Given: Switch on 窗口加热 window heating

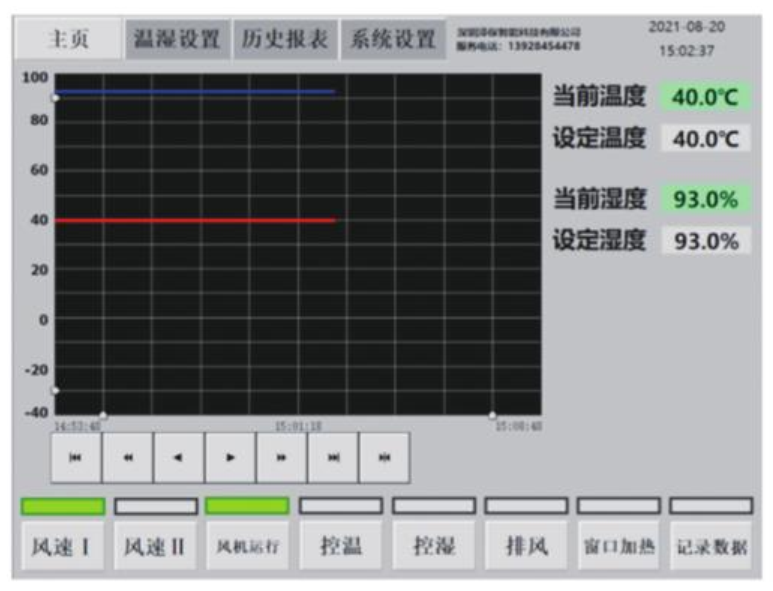Looking at the screenshot, I should click(x=618, y=547).
